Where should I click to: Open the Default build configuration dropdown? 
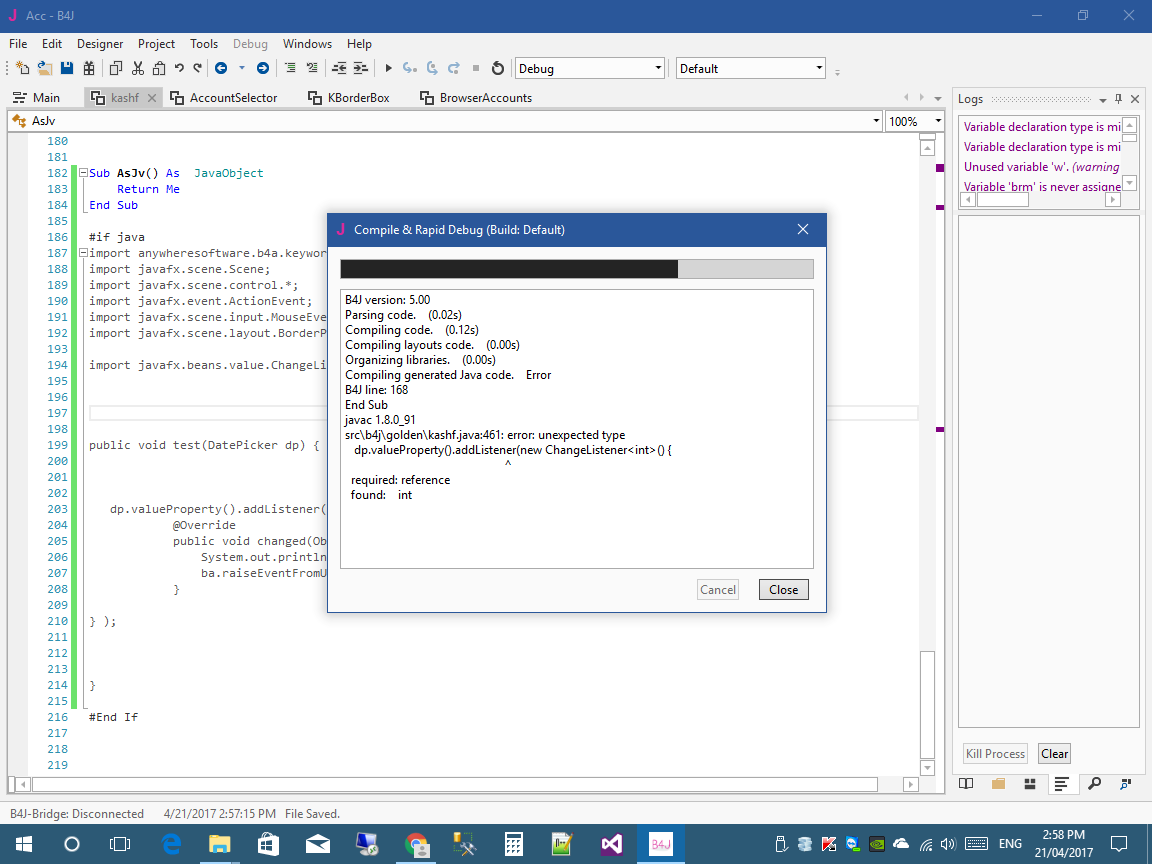819,69
